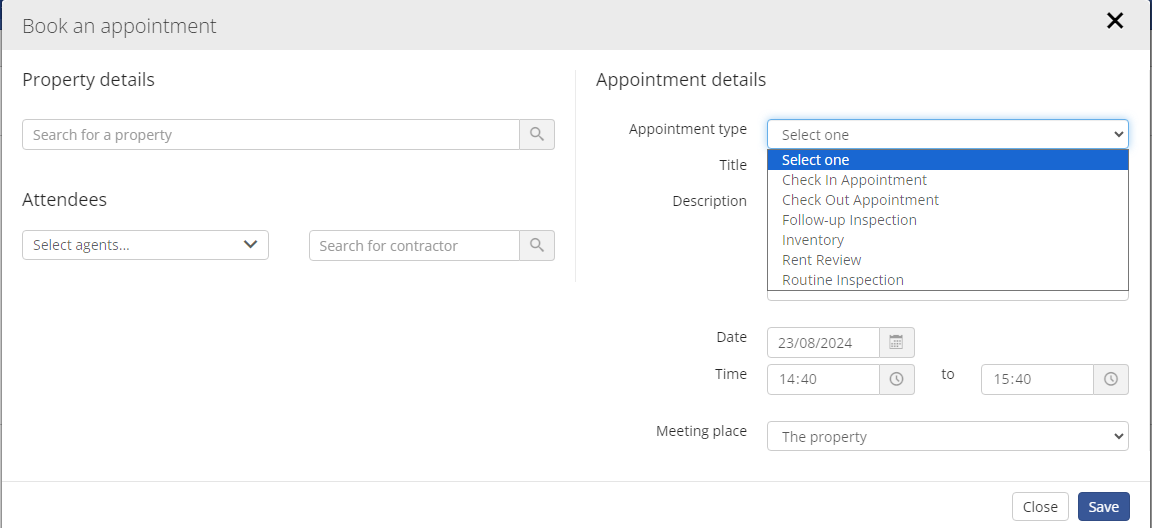This screenshot has height=528, width=1152.
Task: Click the Close button in footer
Action: point(1040,507)
